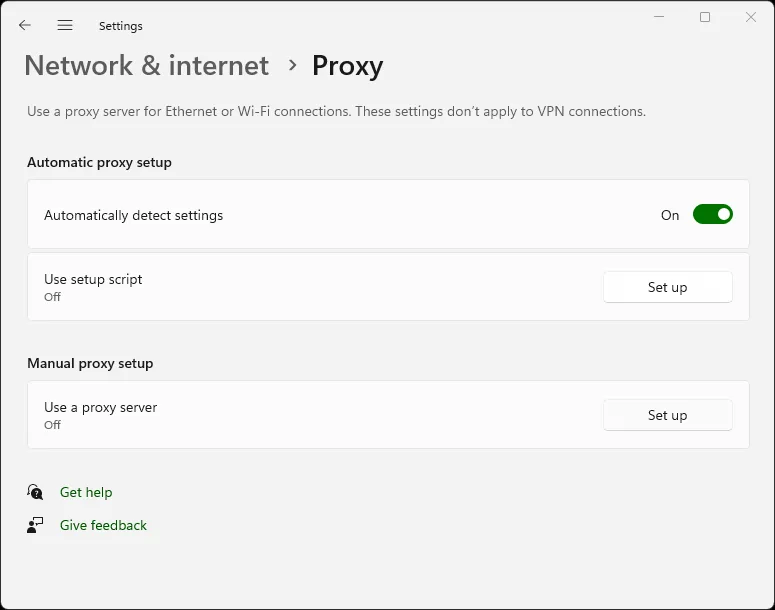
Task: Open the Give feedback link
Action: point(103,525)
